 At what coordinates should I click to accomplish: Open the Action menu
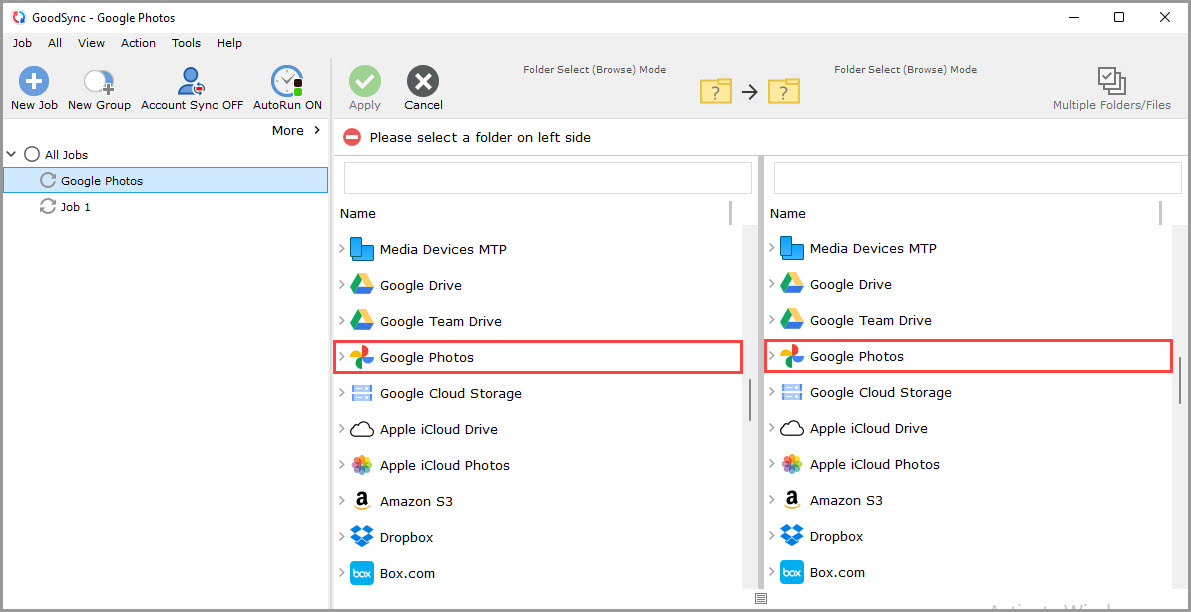138,43
